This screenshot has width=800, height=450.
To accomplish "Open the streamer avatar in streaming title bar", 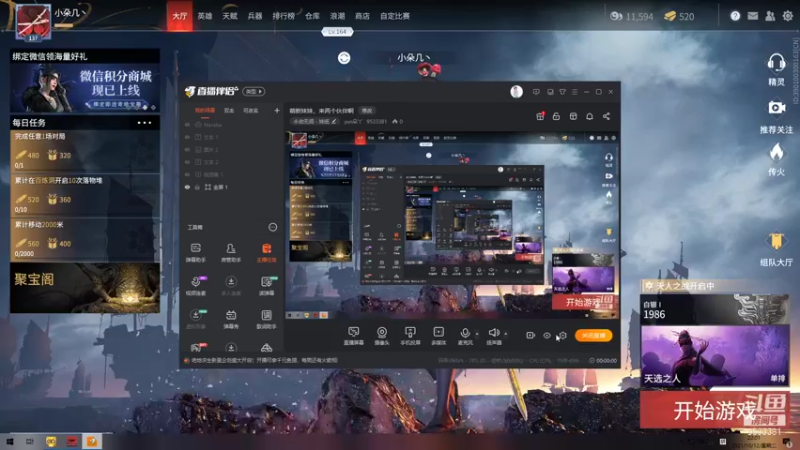I will [516, 92].
